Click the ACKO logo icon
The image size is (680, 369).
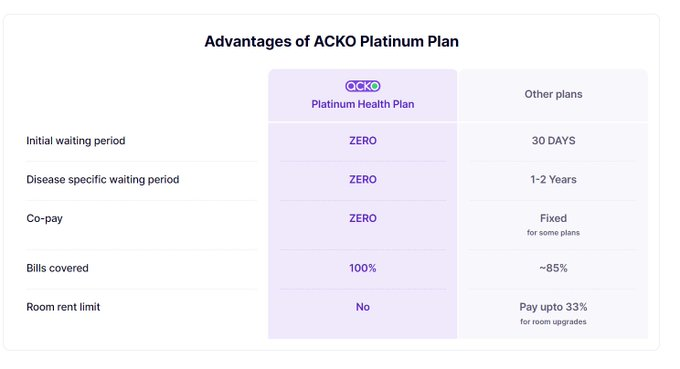pos(363,86)
